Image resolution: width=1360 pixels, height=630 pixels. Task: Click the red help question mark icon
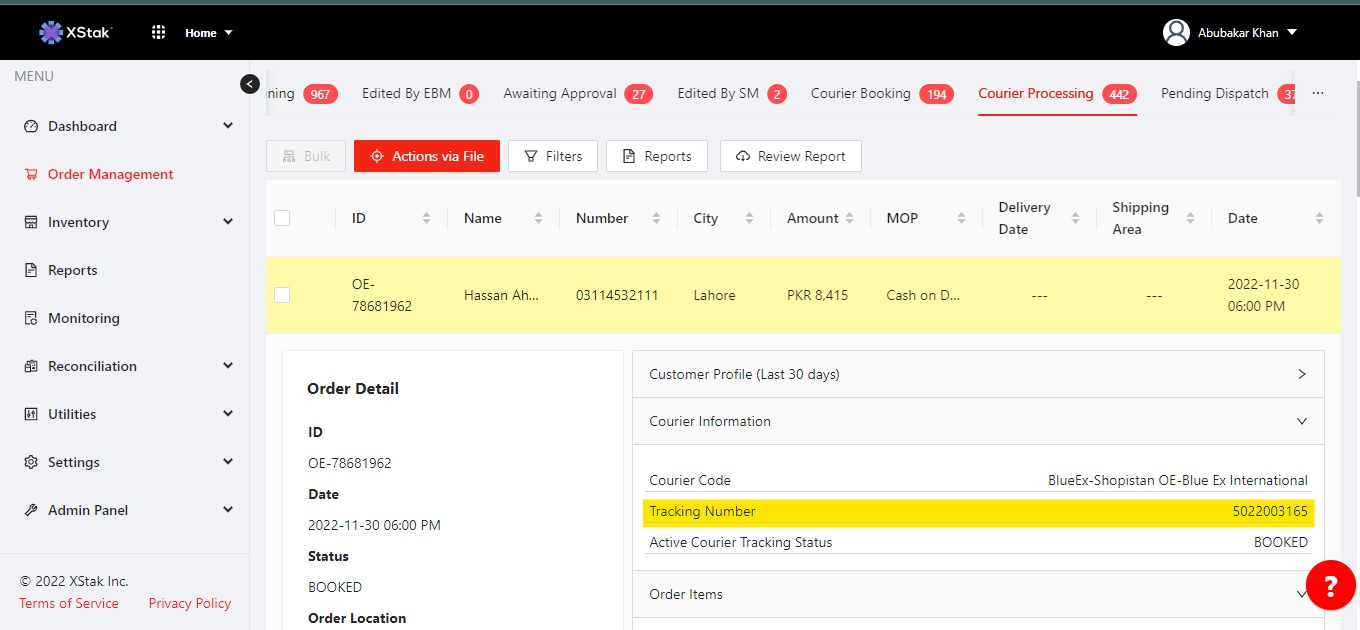pos(1330,585)
